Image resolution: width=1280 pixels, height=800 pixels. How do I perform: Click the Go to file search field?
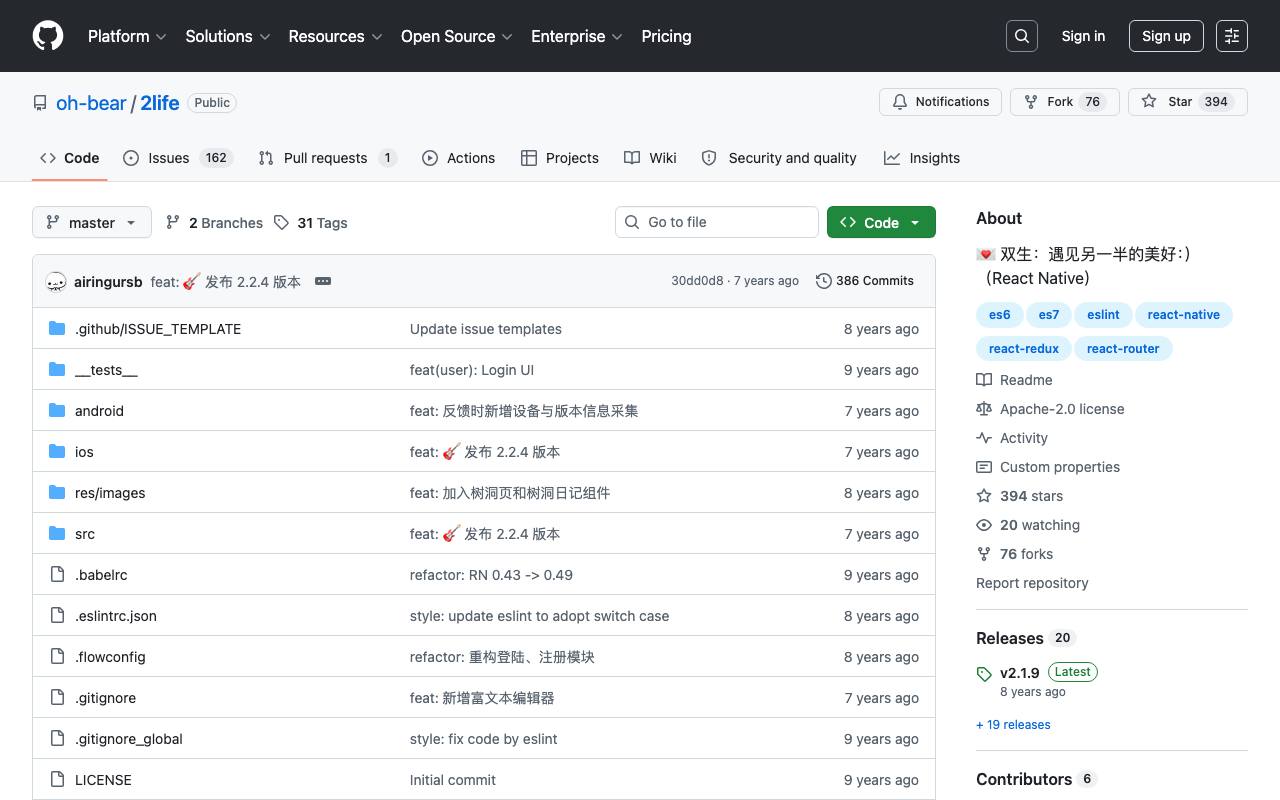(x=717, y=222)
